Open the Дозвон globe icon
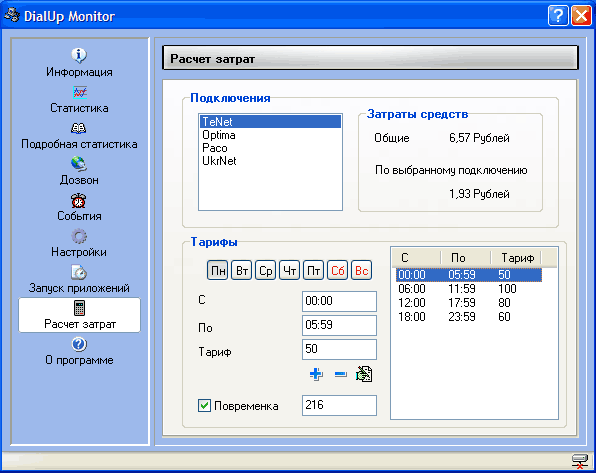This screenshot has height=473, width=596. (79, 164)
